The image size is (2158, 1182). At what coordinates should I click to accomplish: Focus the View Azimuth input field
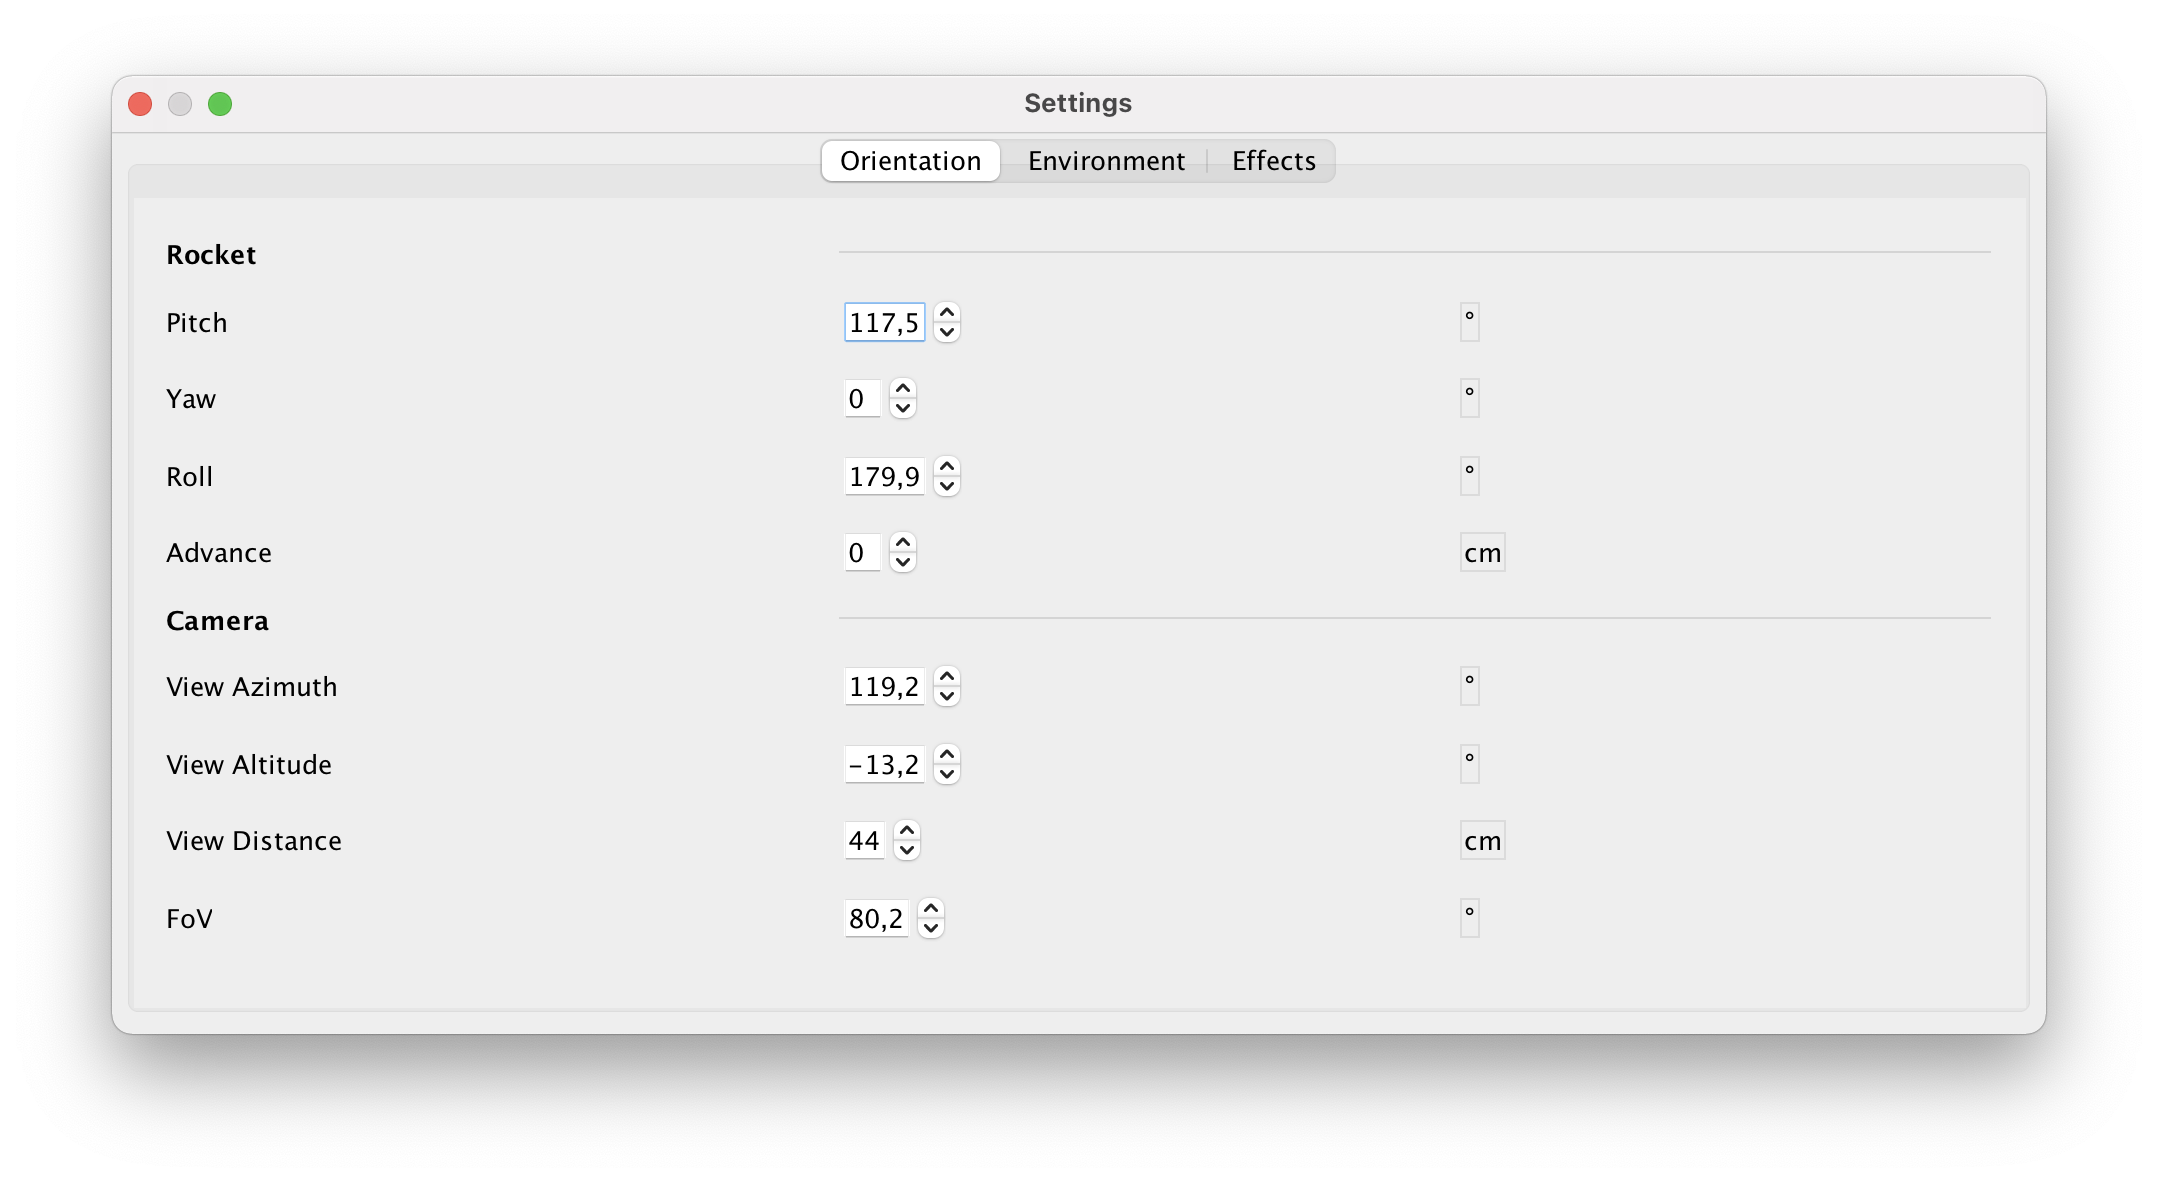click(884, 687)
